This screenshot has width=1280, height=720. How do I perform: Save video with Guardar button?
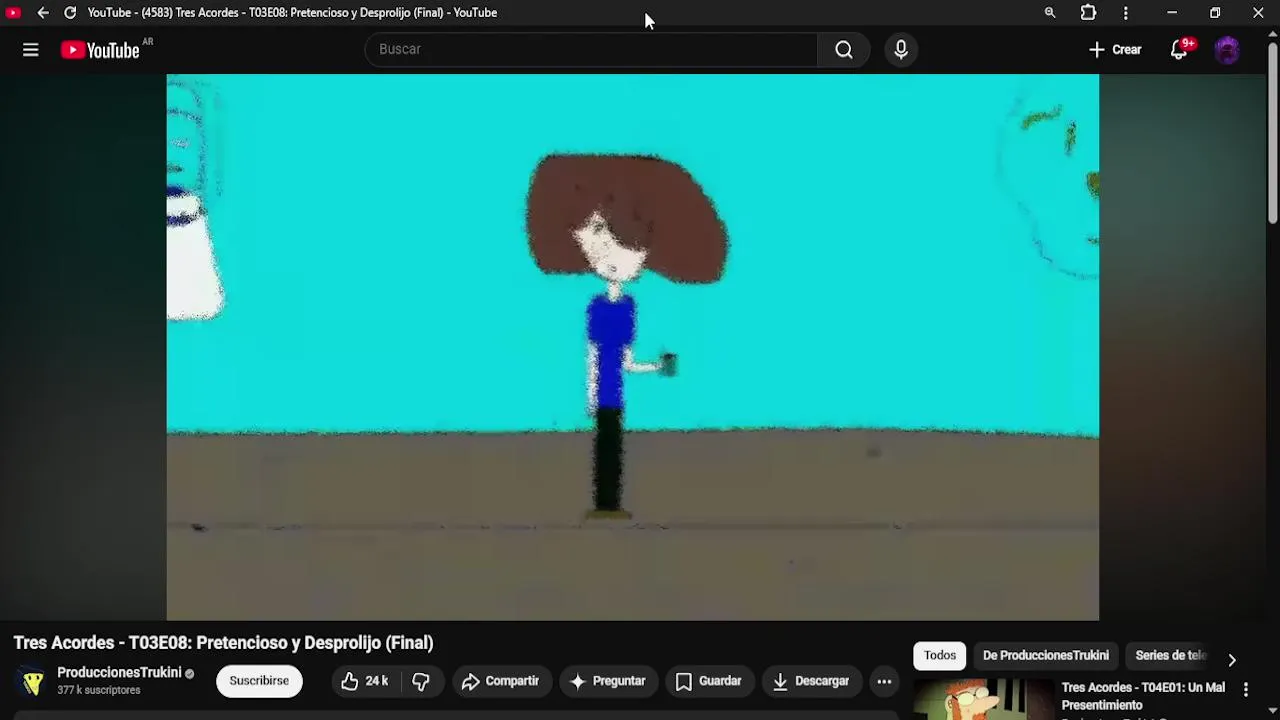(x=708, y=681)
